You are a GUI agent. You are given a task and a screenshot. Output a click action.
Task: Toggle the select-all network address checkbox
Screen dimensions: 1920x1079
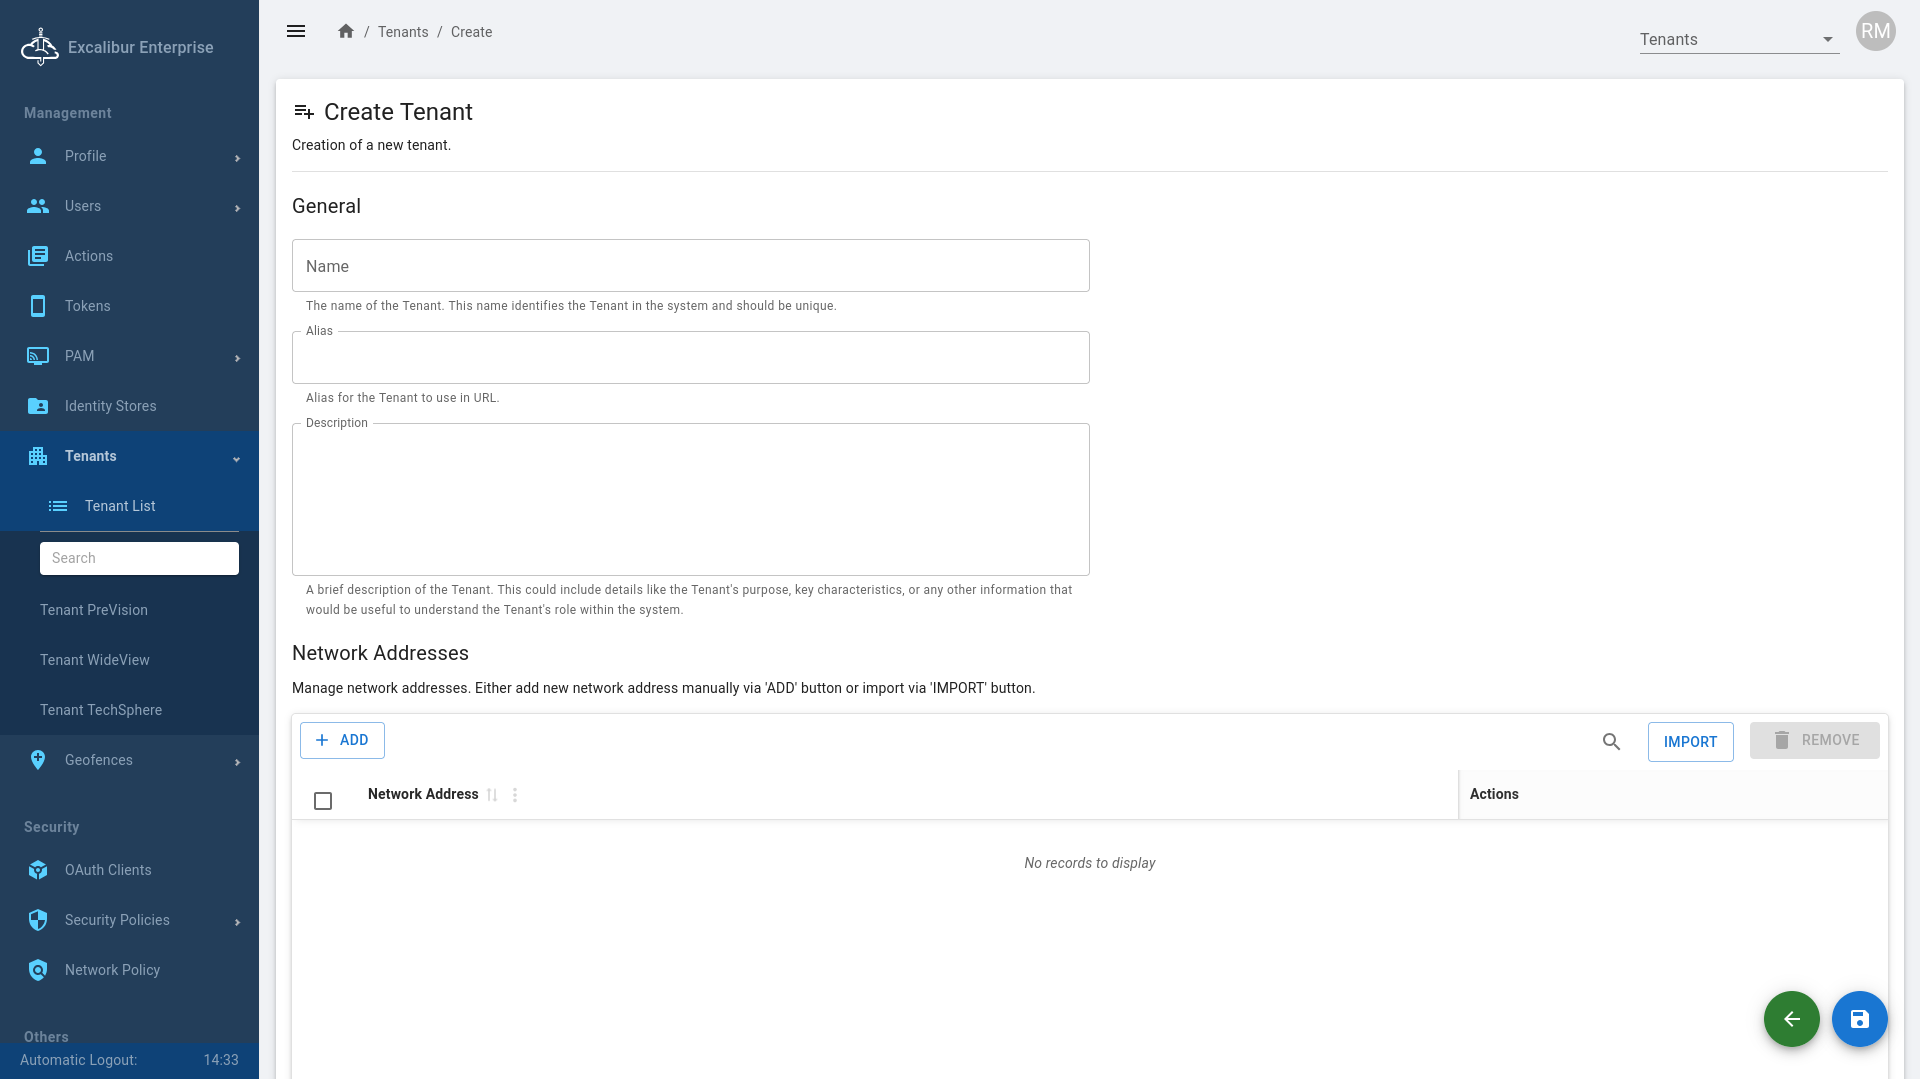pos(323,801)
